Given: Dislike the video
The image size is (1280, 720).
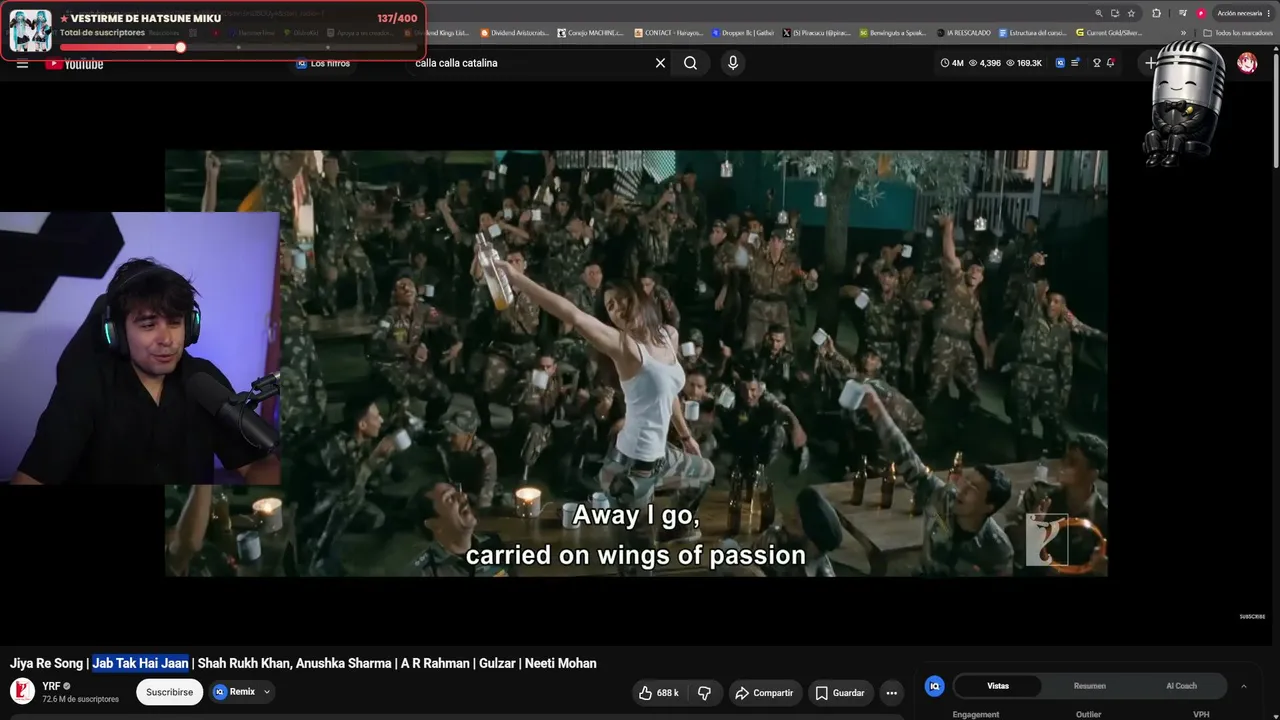Looking at the screenshot, I should point(704,693).
